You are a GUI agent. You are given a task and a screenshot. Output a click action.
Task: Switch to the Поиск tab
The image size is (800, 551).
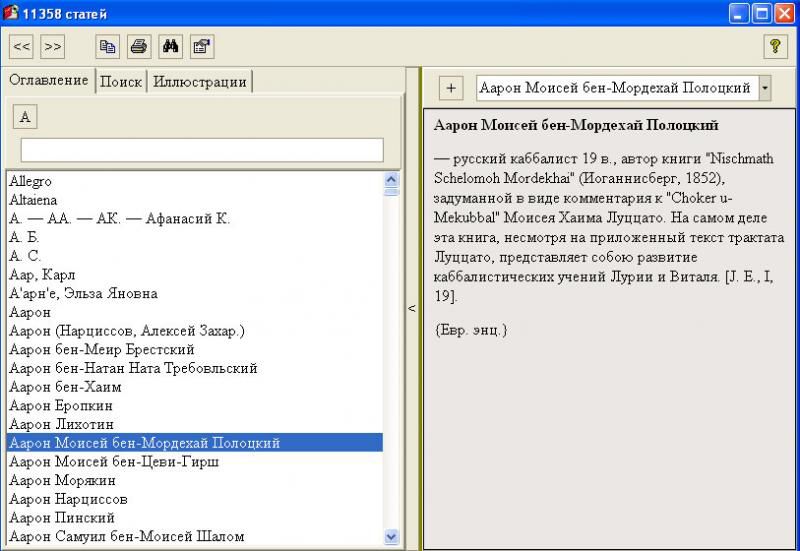click(x=121, y=82)
